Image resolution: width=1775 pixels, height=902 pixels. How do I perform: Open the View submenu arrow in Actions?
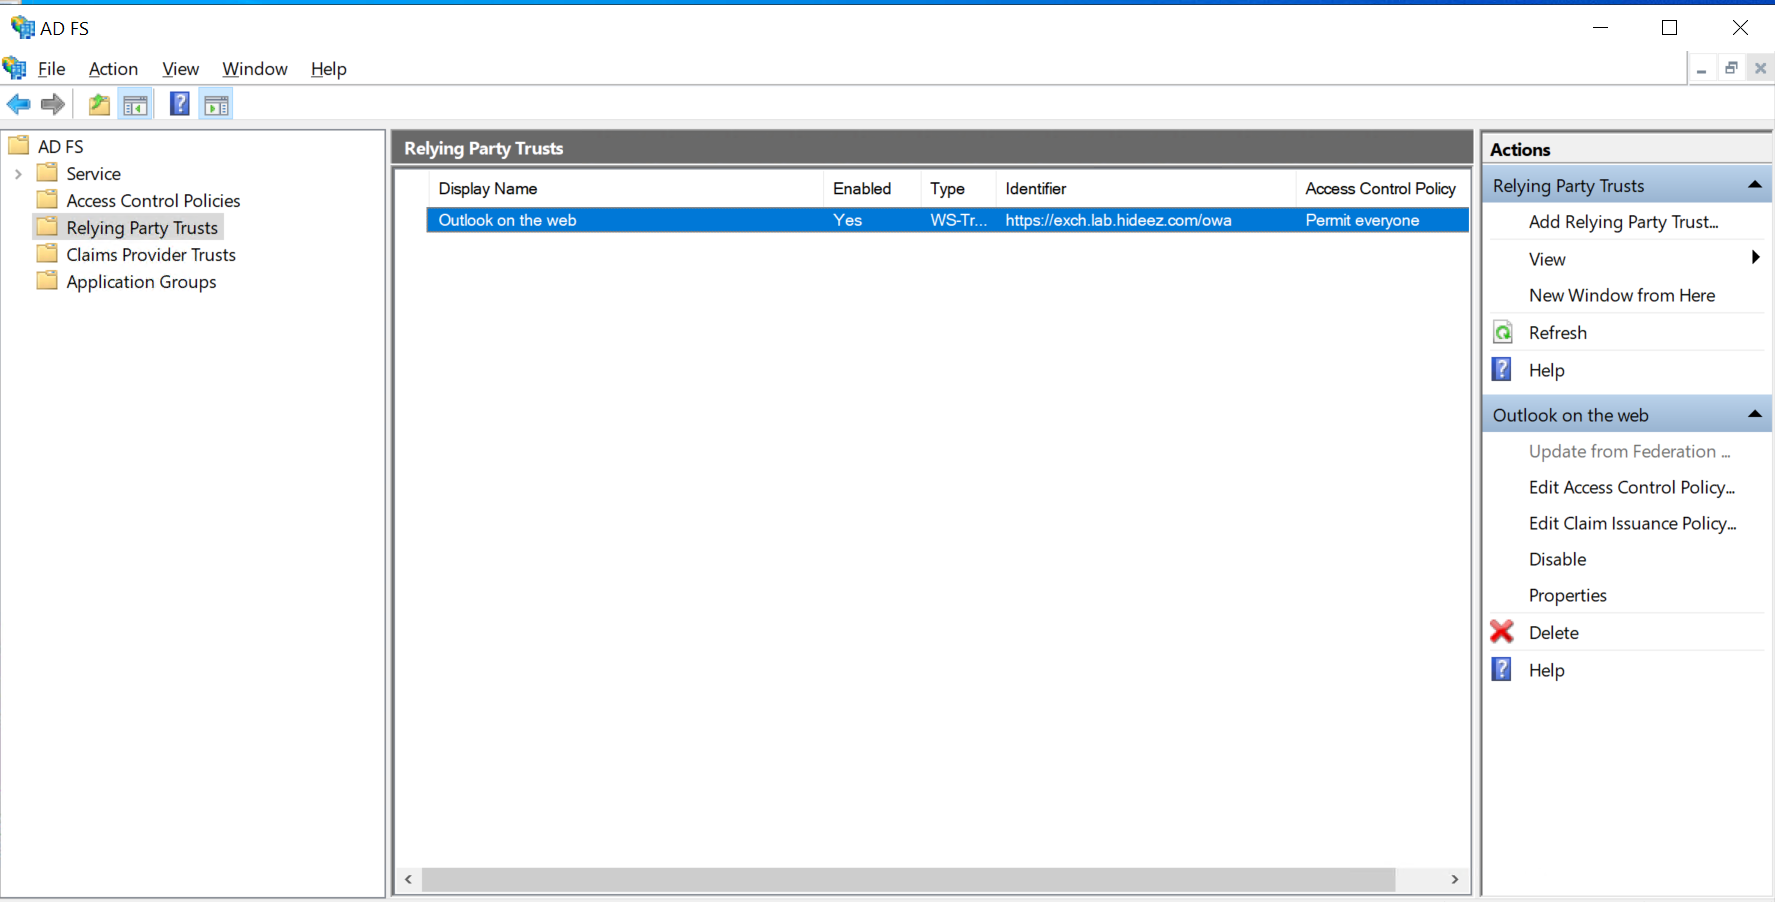point(1755,258)
